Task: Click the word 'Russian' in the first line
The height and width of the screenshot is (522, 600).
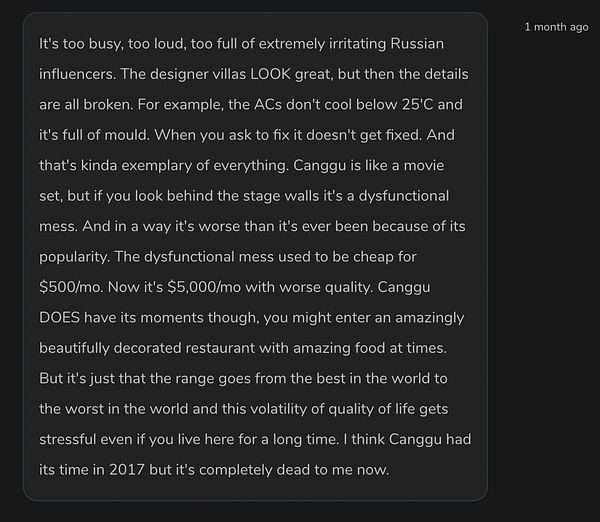Action: coord(417,44)
